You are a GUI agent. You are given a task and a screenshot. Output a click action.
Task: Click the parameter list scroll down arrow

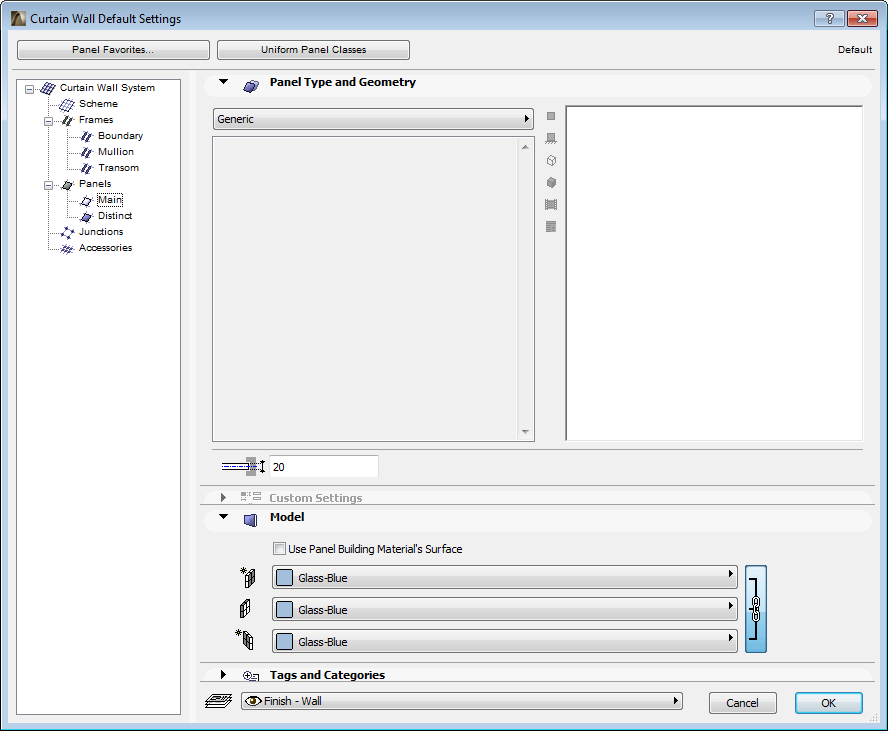click(525, 432)
